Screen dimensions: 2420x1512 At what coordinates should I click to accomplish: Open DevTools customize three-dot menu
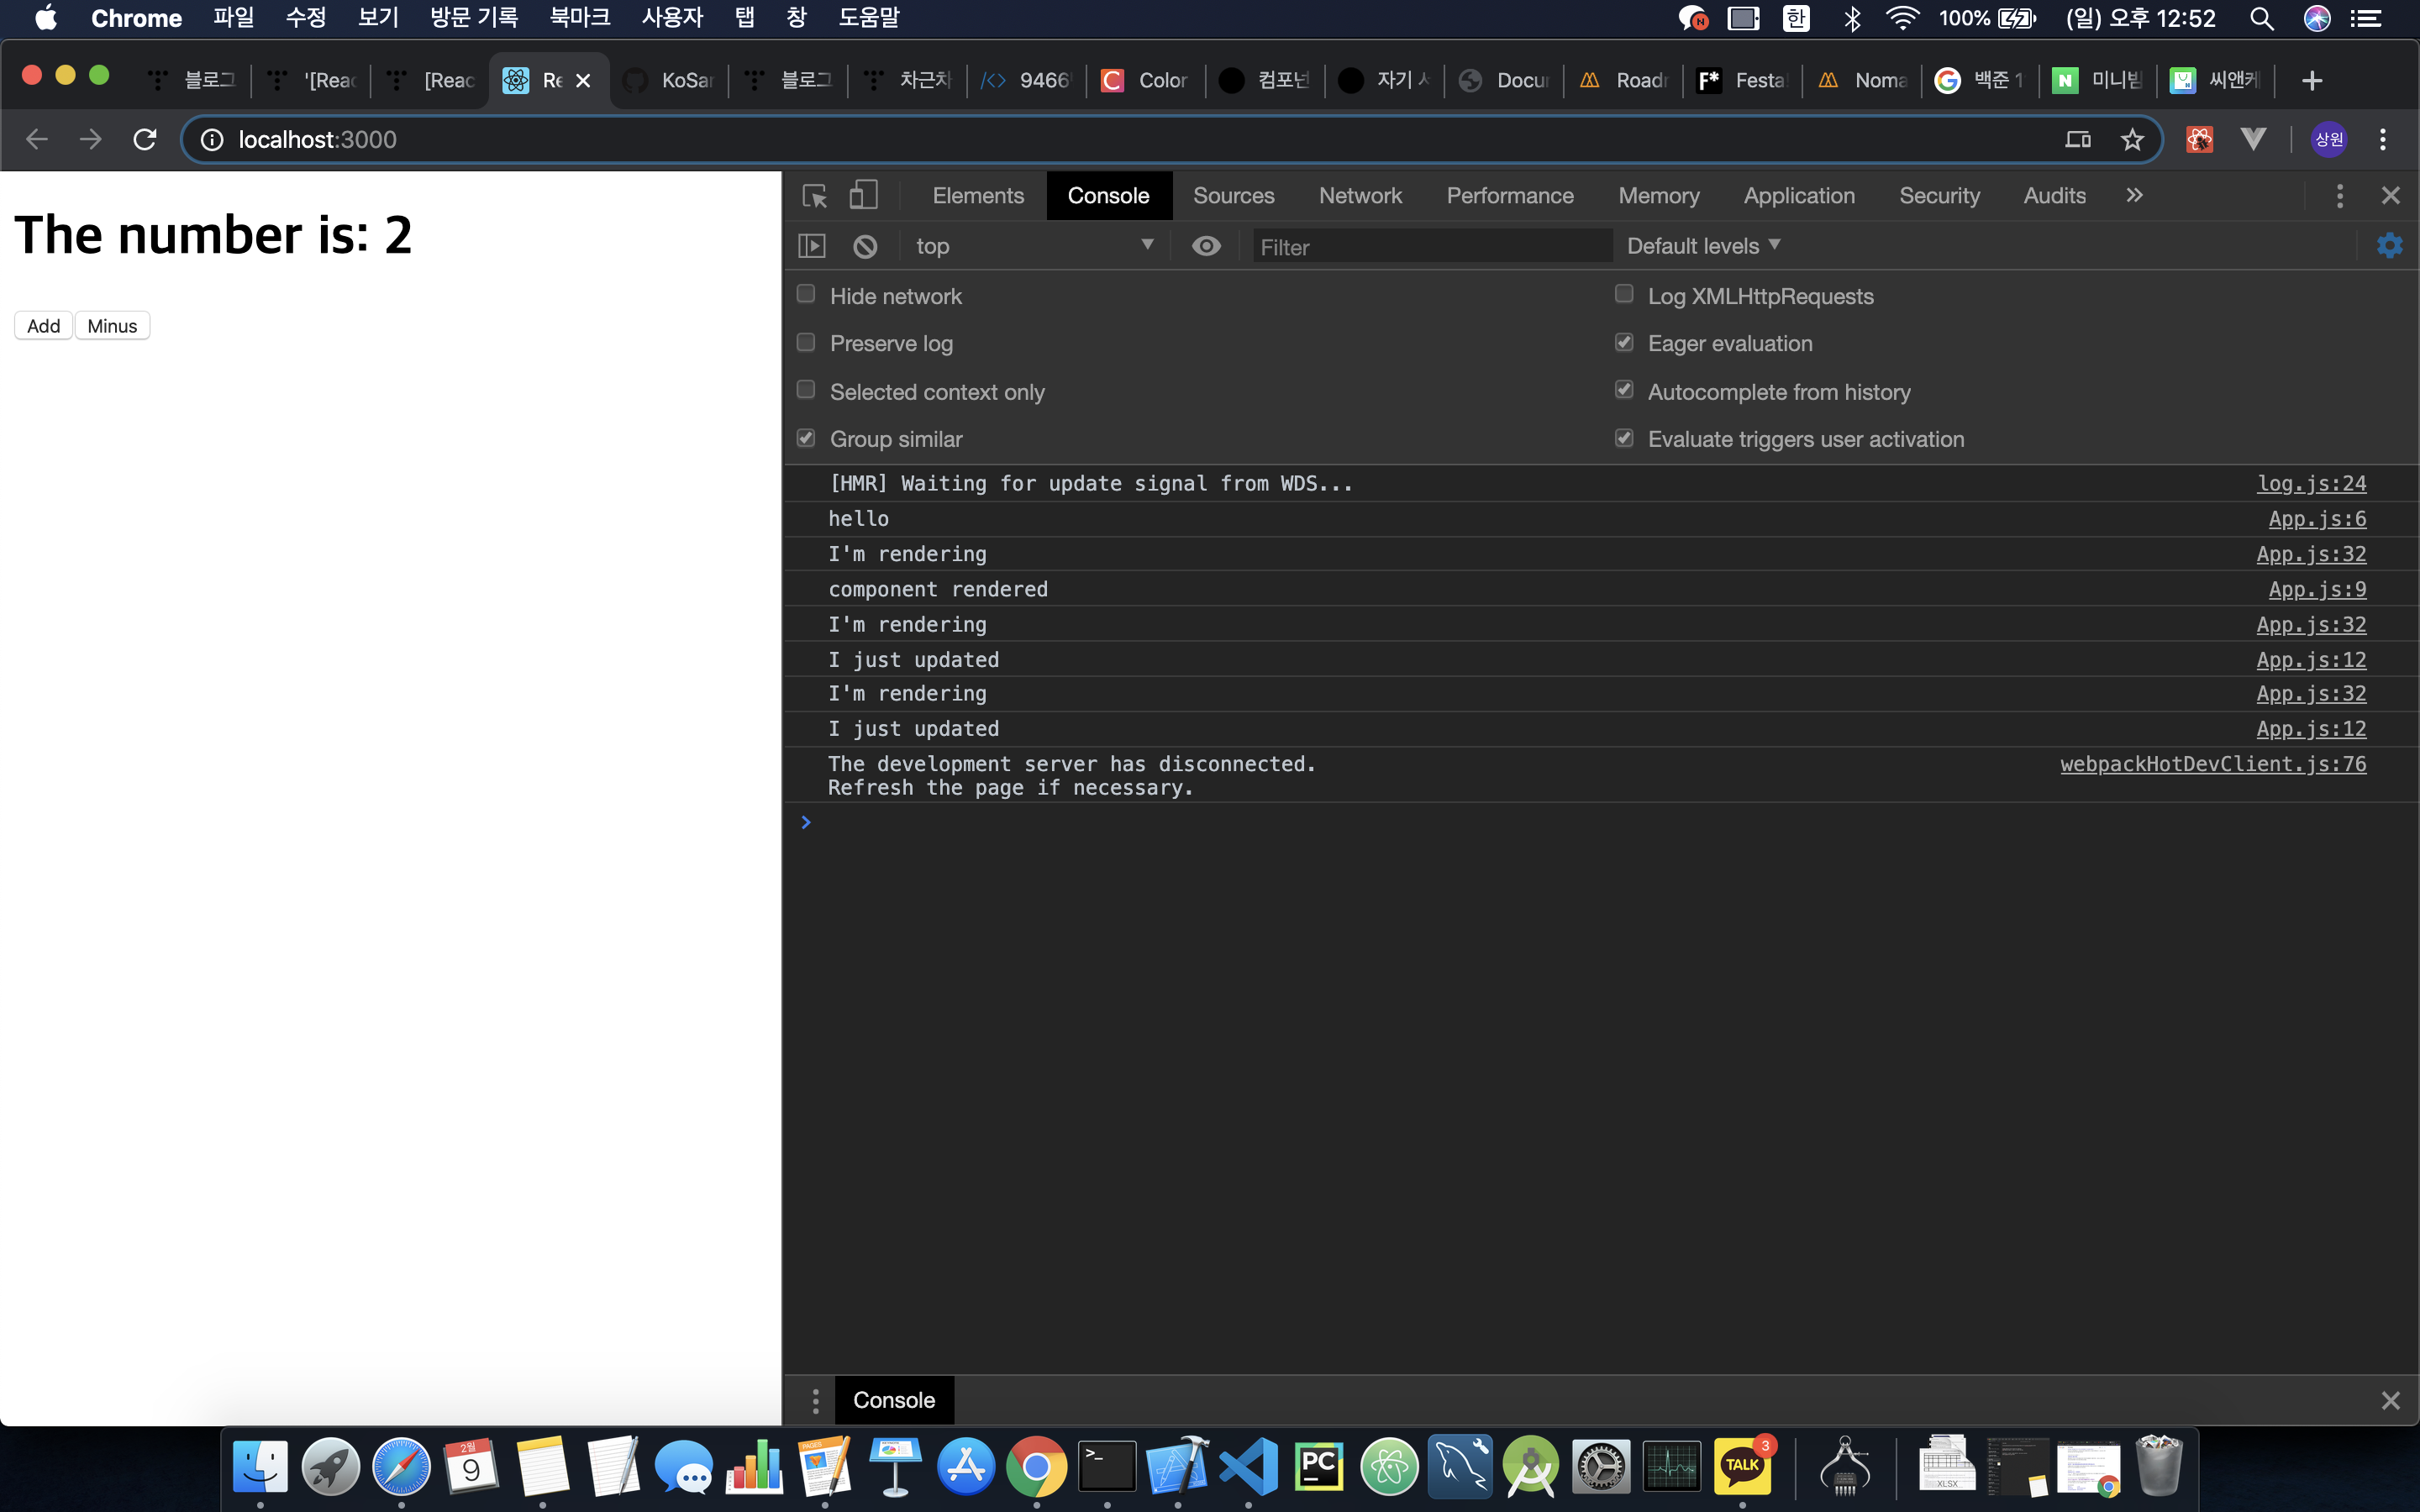point(2339,196)
